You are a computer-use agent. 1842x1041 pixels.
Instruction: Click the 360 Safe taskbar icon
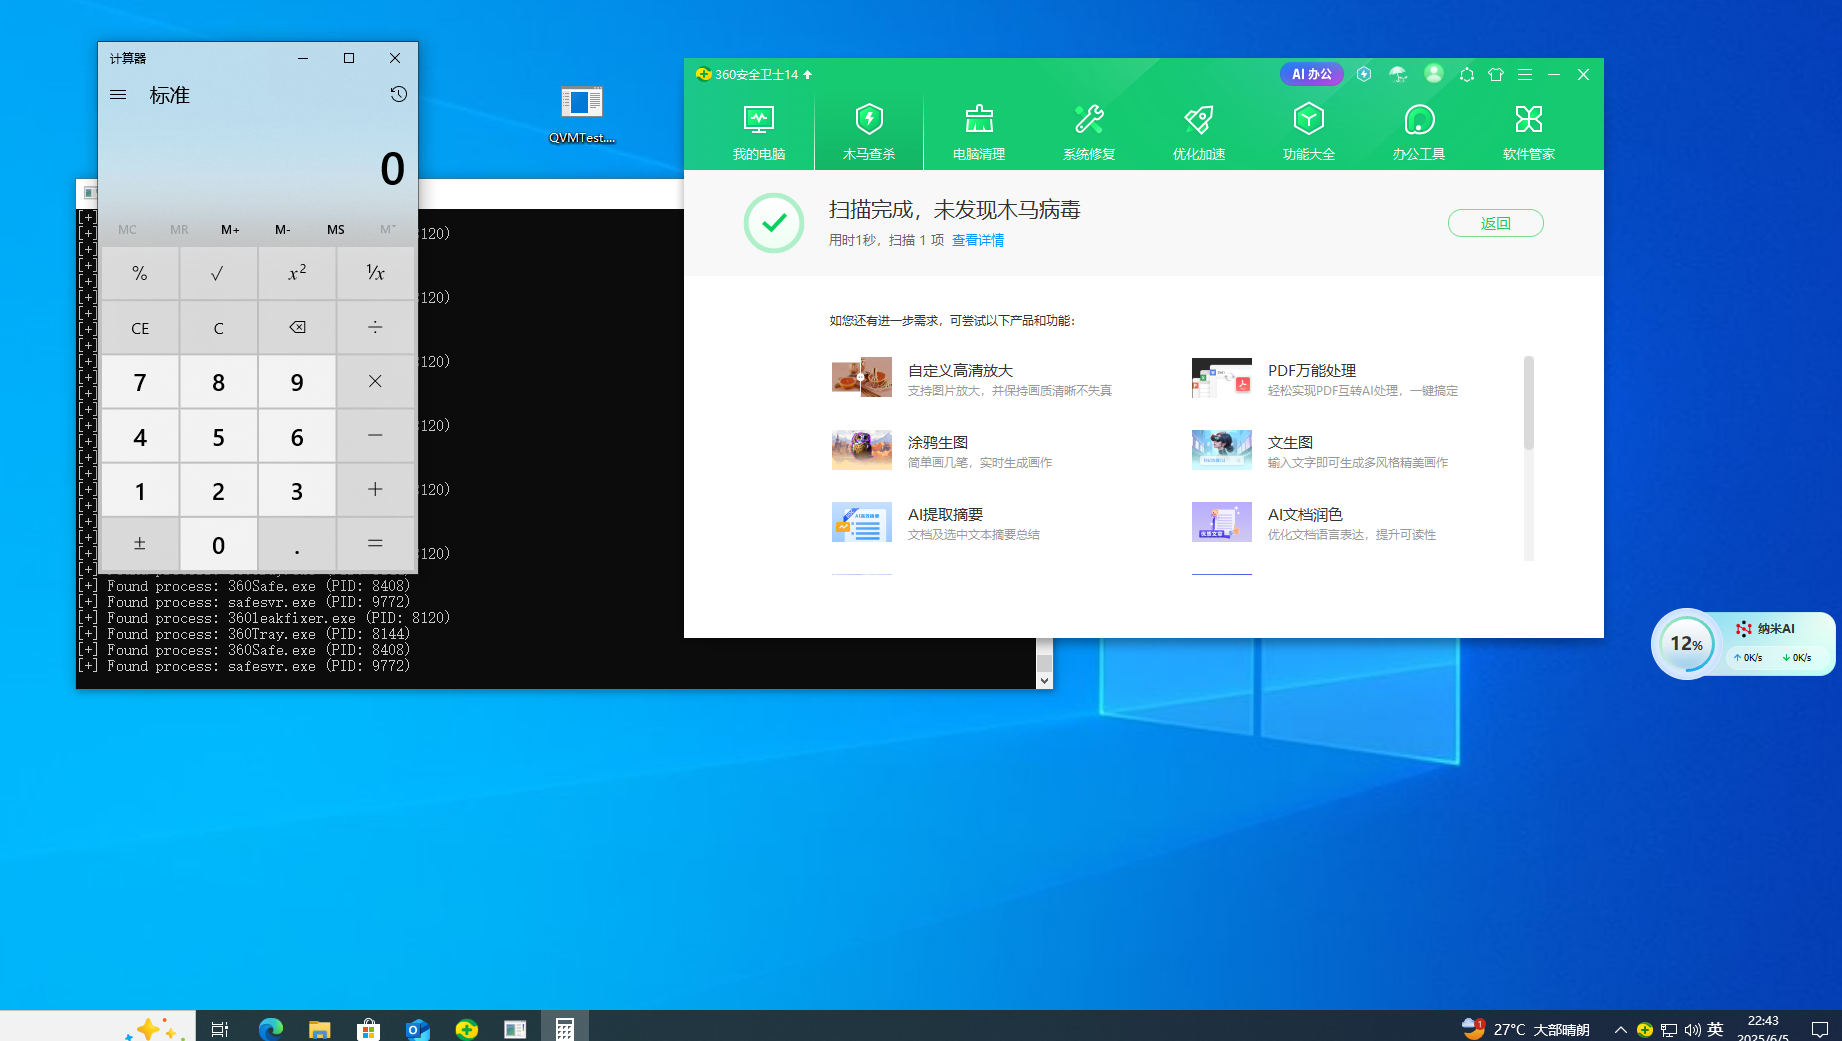466,1028
